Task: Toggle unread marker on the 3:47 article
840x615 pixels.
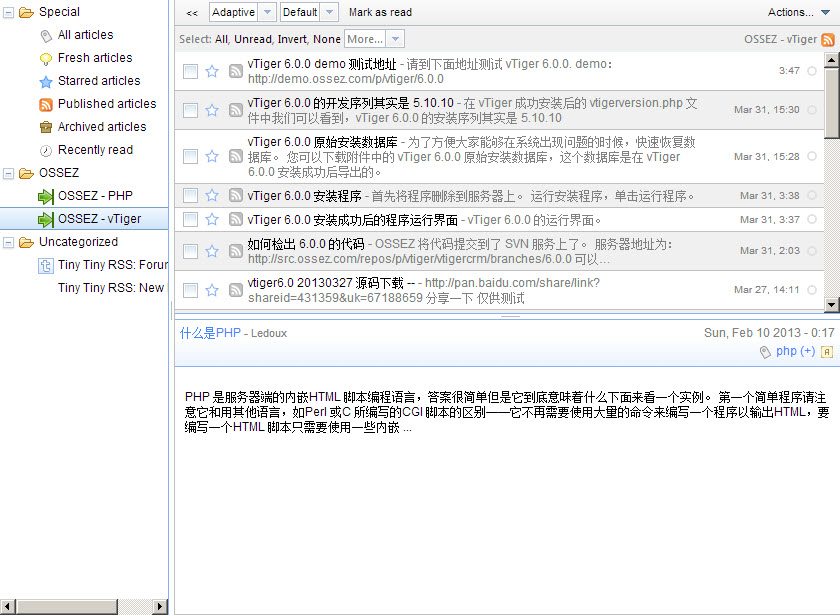Action: pos(811,71)
